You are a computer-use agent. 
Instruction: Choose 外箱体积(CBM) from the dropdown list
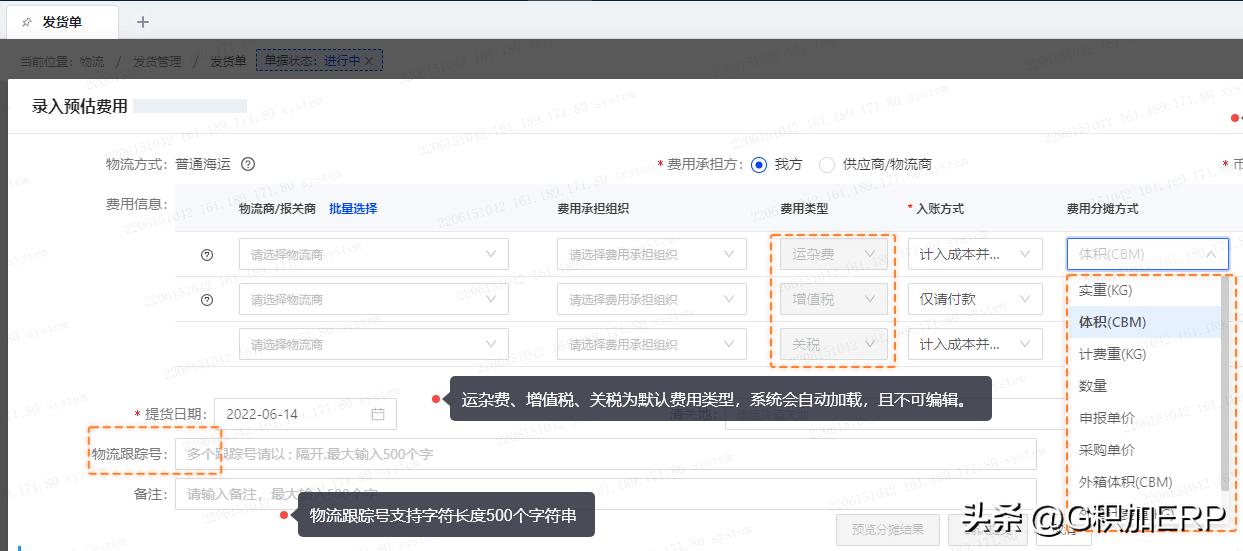(1144, 482)
